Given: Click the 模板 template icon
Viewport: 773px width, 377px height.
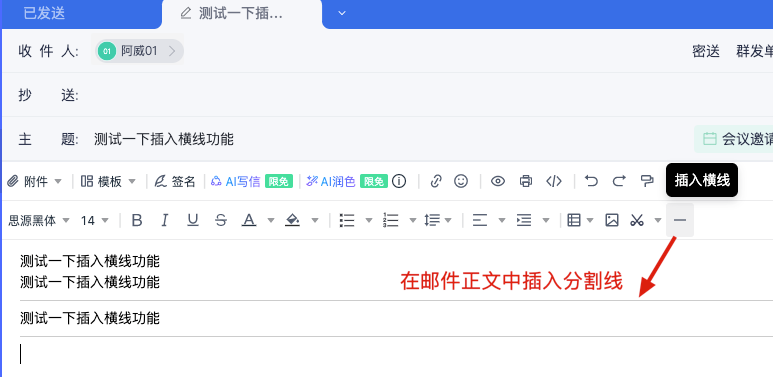Looking at the screenshot, I should [x=87, y=181].
